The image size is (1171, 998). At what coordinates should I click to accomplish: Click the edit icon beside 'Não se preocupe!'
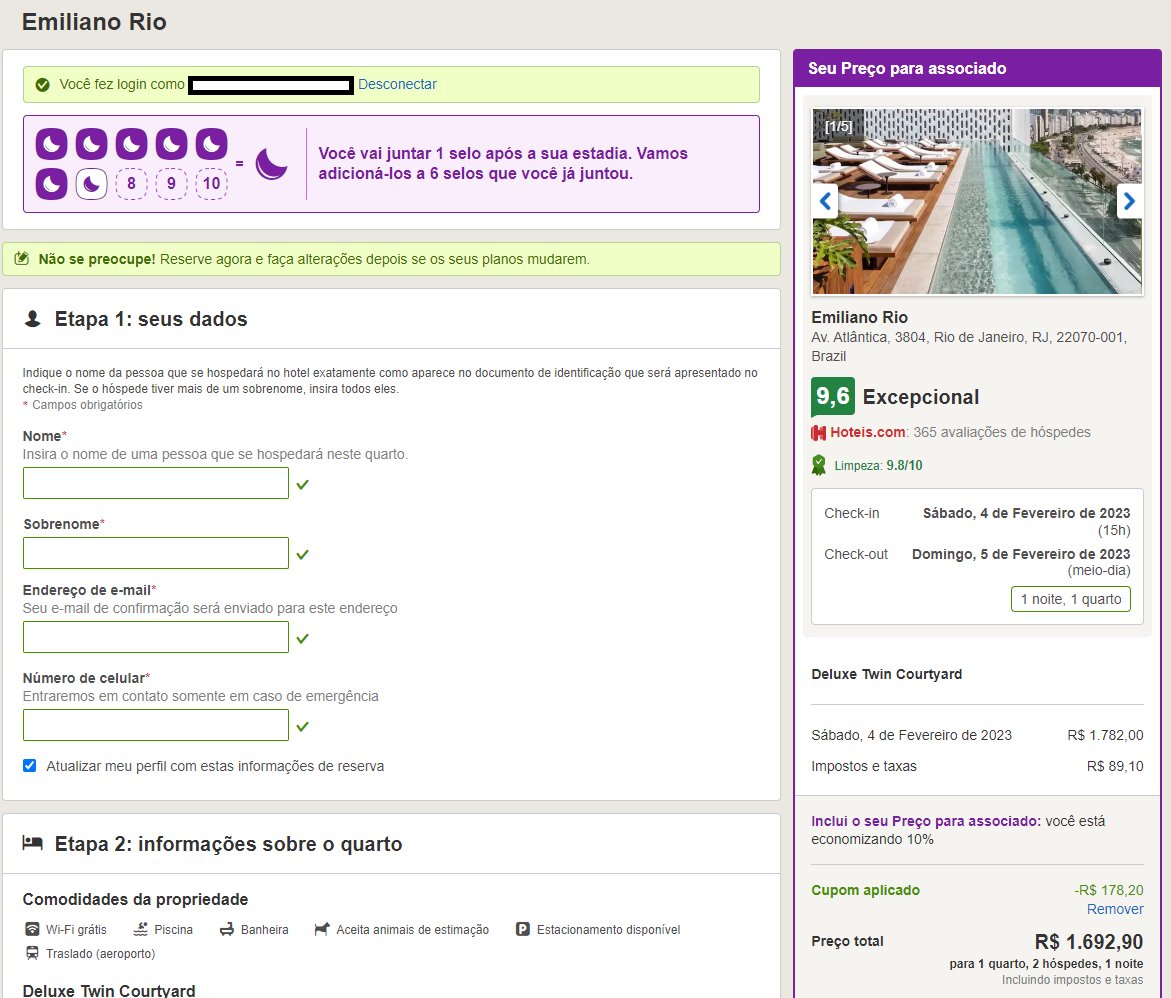pos(22,258)
